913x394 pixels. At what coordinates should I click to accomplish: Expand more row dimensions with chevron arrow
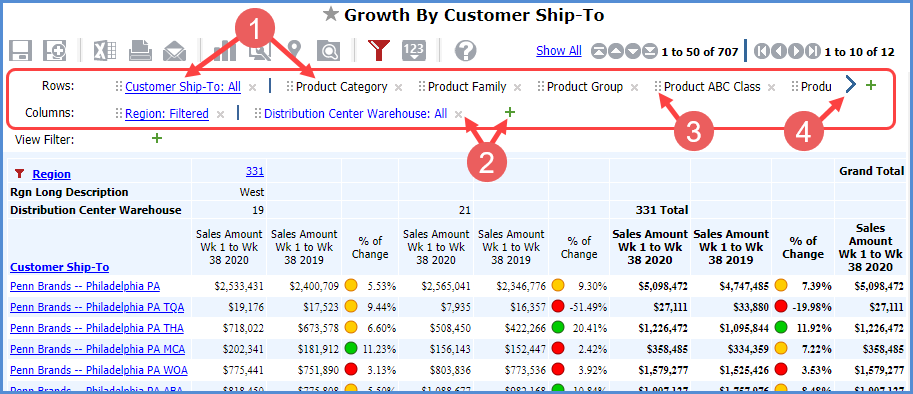click(850, 86)
